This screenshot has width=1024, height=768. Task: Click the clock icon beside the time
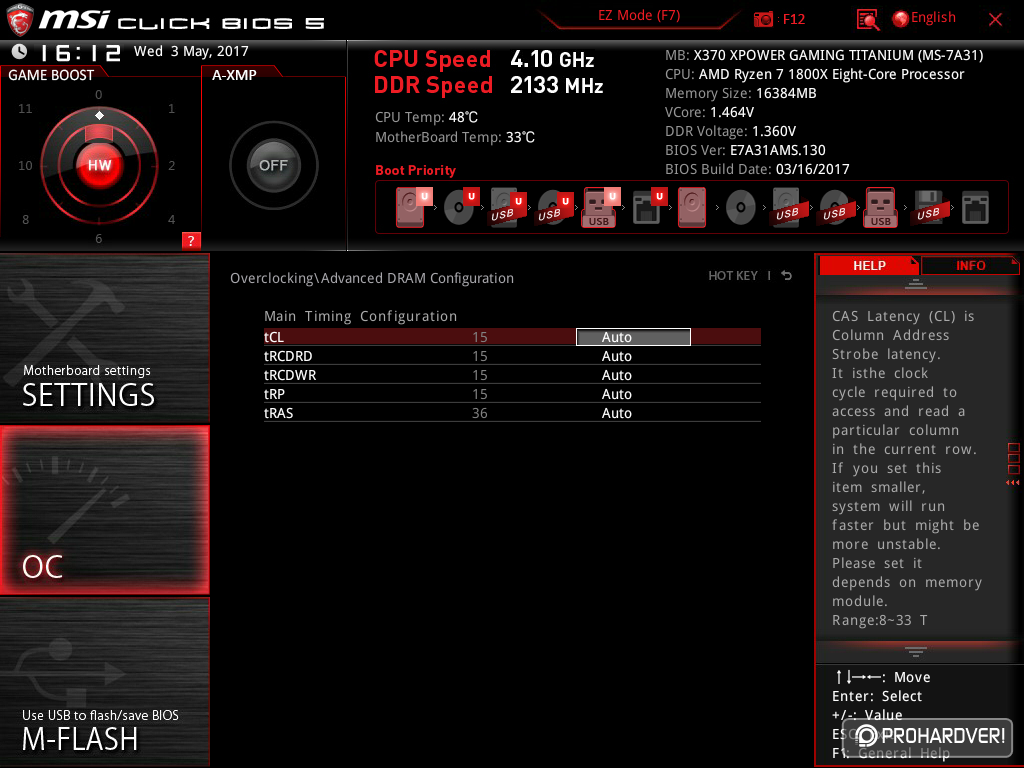point(20,52)
